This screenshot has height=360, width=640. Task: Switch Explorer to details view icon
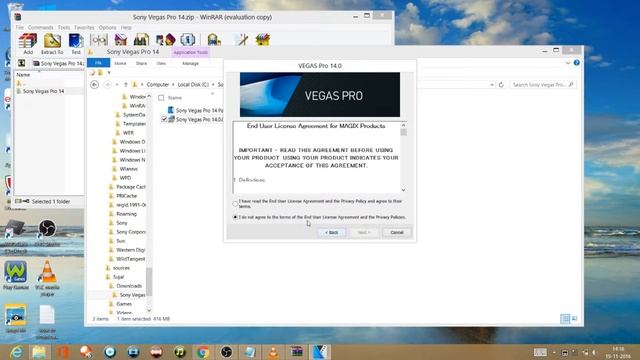click(x=565, y=318)
